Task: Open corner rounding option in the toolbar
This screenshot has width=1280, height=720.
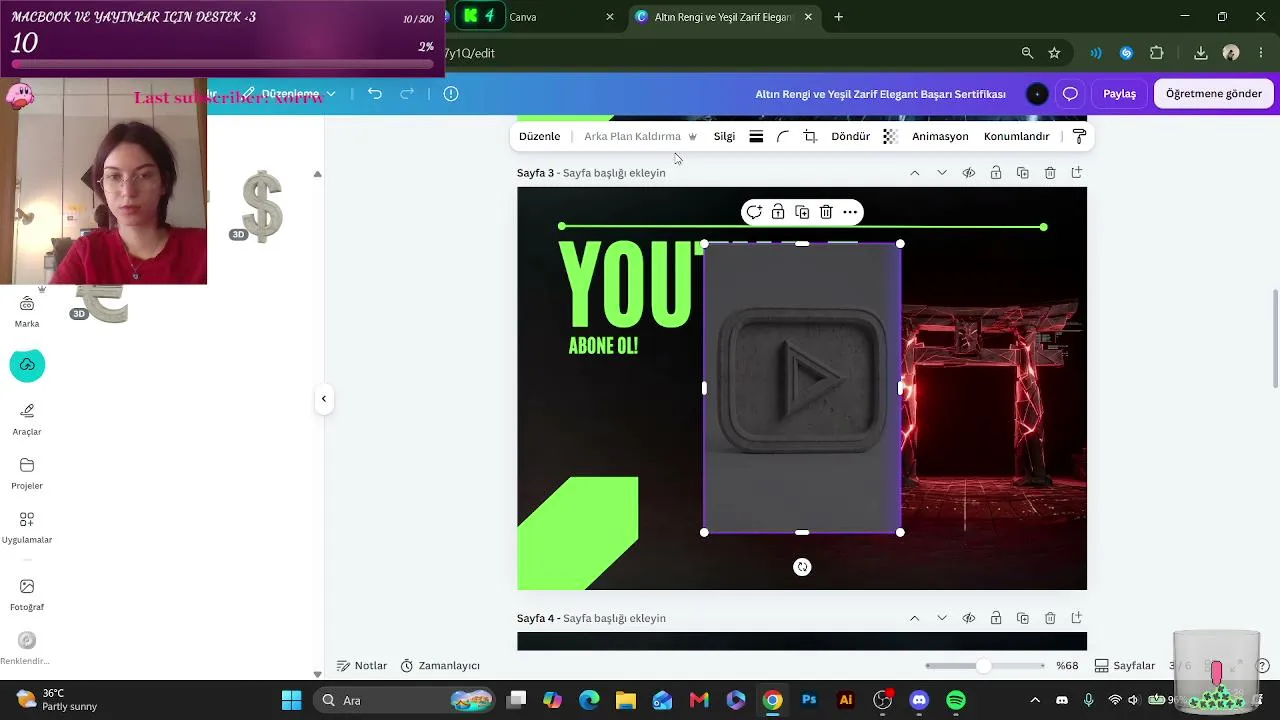Action: click(783, 136)
